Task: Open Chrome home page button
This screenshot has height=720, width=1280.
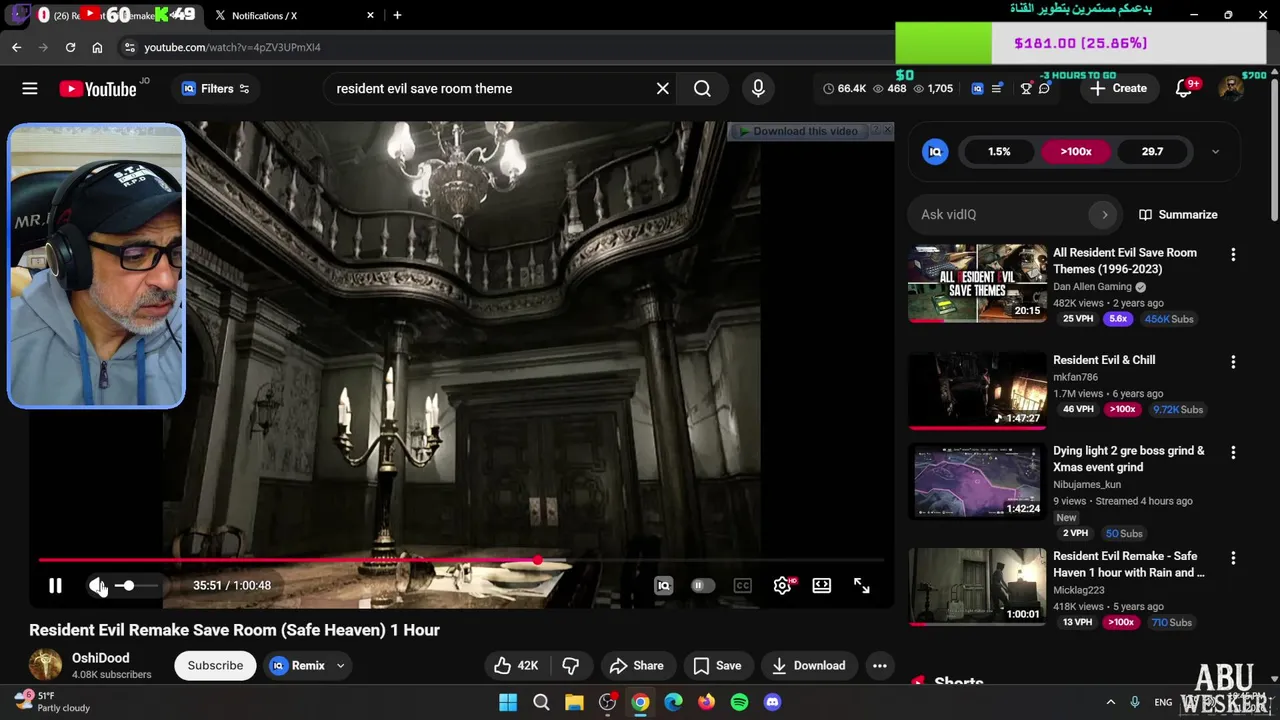Action: tap(97, 47)
